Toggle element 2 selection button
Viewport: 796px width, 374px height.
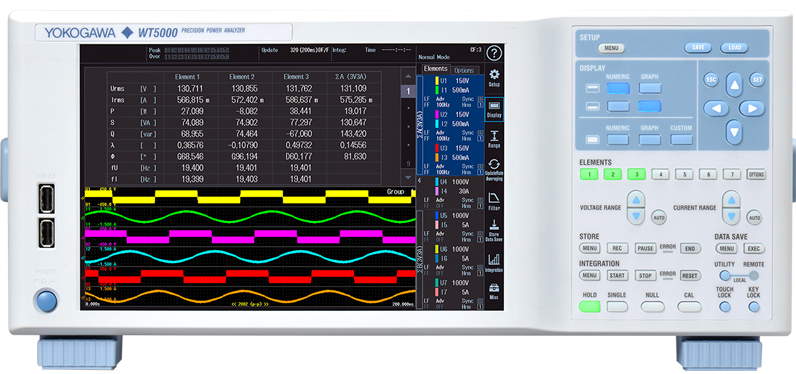[612, 175]
